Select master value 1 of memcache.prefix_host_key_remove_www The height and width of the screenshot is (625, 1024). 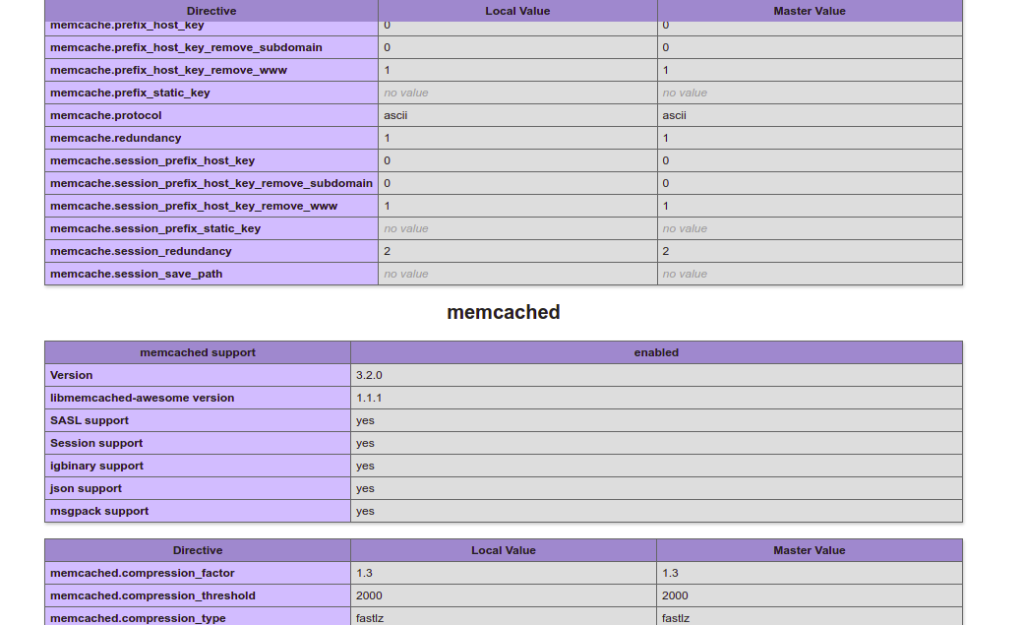(665, 70)
